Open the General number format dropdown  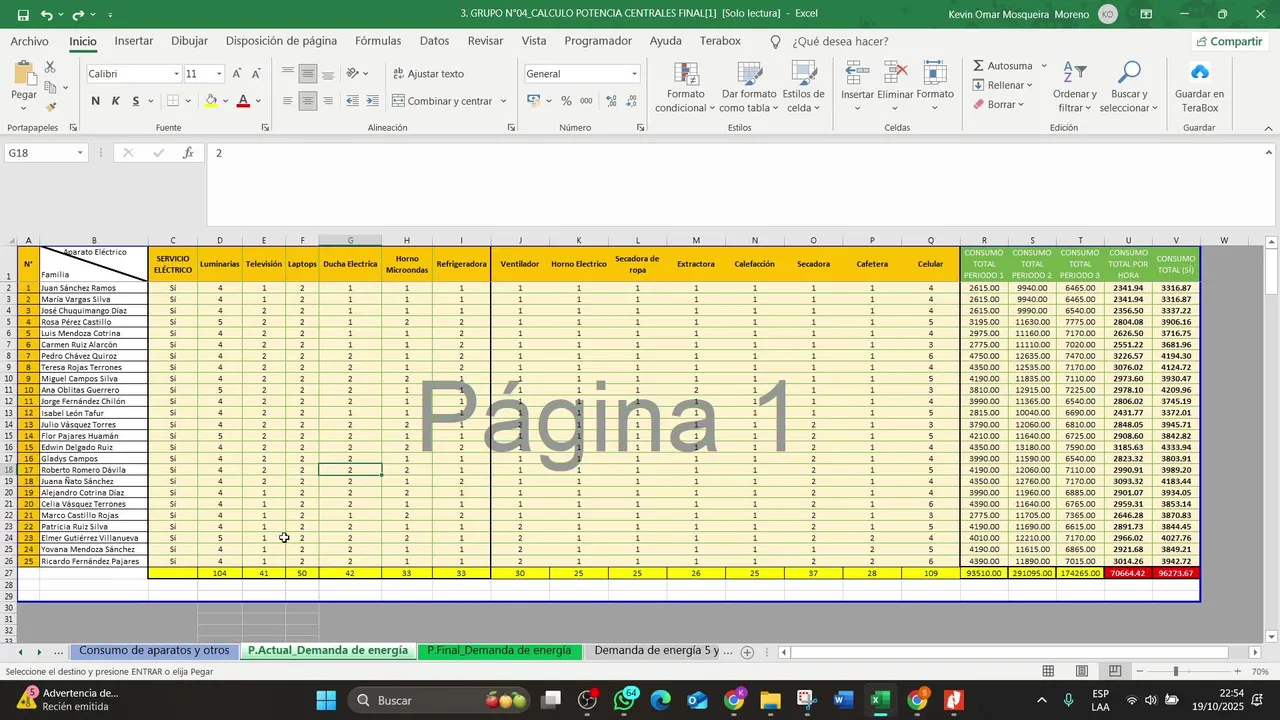[x=634, y=74]
